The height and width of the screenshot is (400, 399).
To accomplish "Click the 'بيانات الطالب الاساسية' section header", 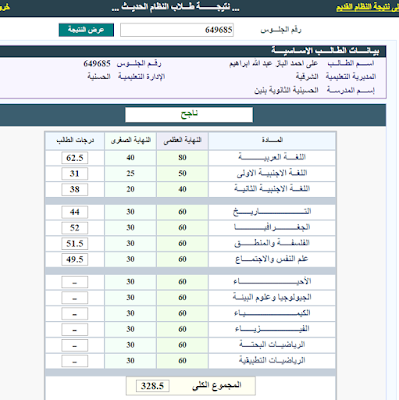I will 325,51.
